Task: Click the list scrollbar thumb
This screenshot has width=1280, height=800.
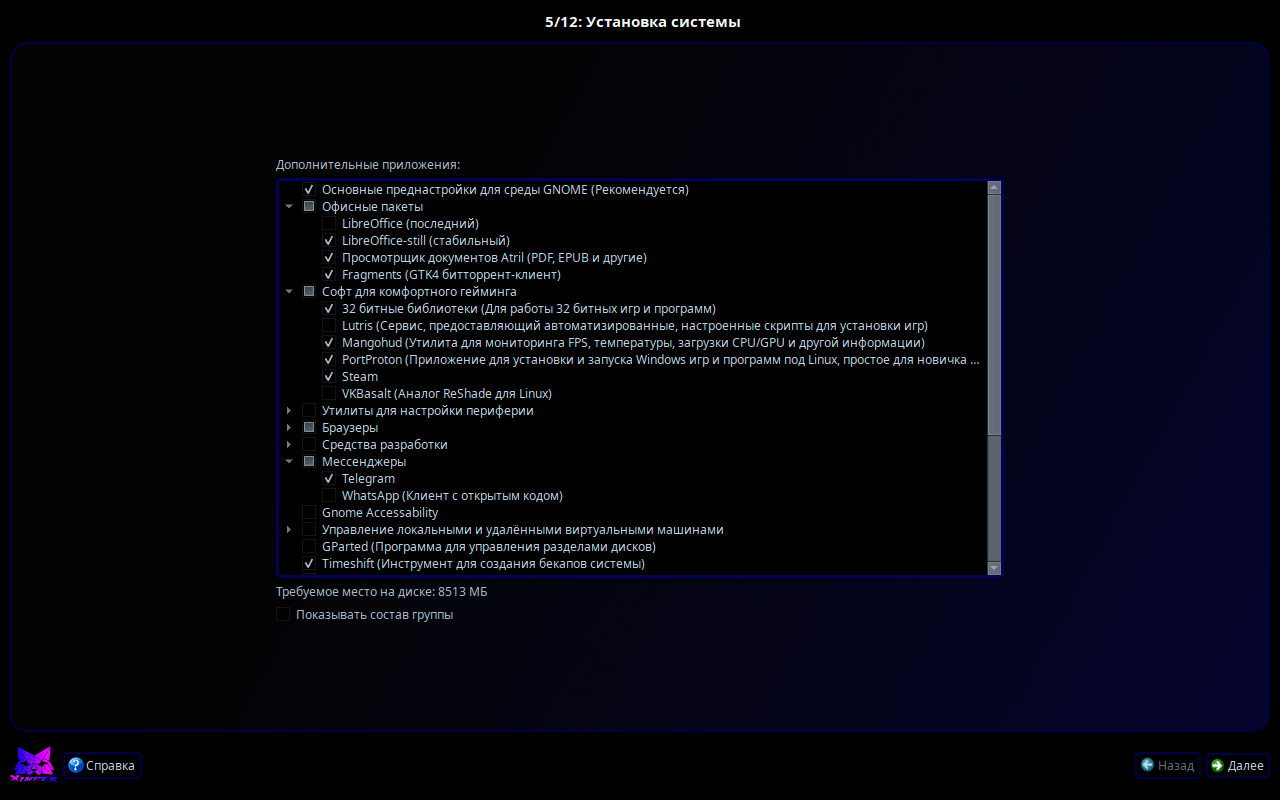Action: [x=994, y=315]
